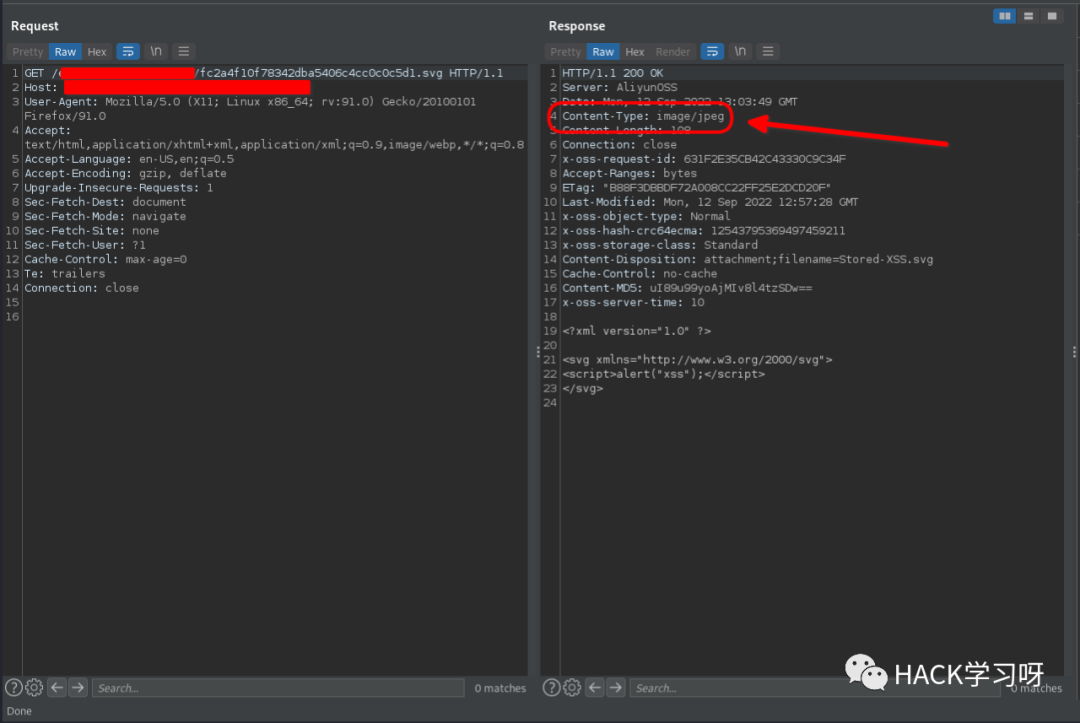1080x723 pixels.
Task: Open the Request panel hamburger options menu
Action: 183,52
